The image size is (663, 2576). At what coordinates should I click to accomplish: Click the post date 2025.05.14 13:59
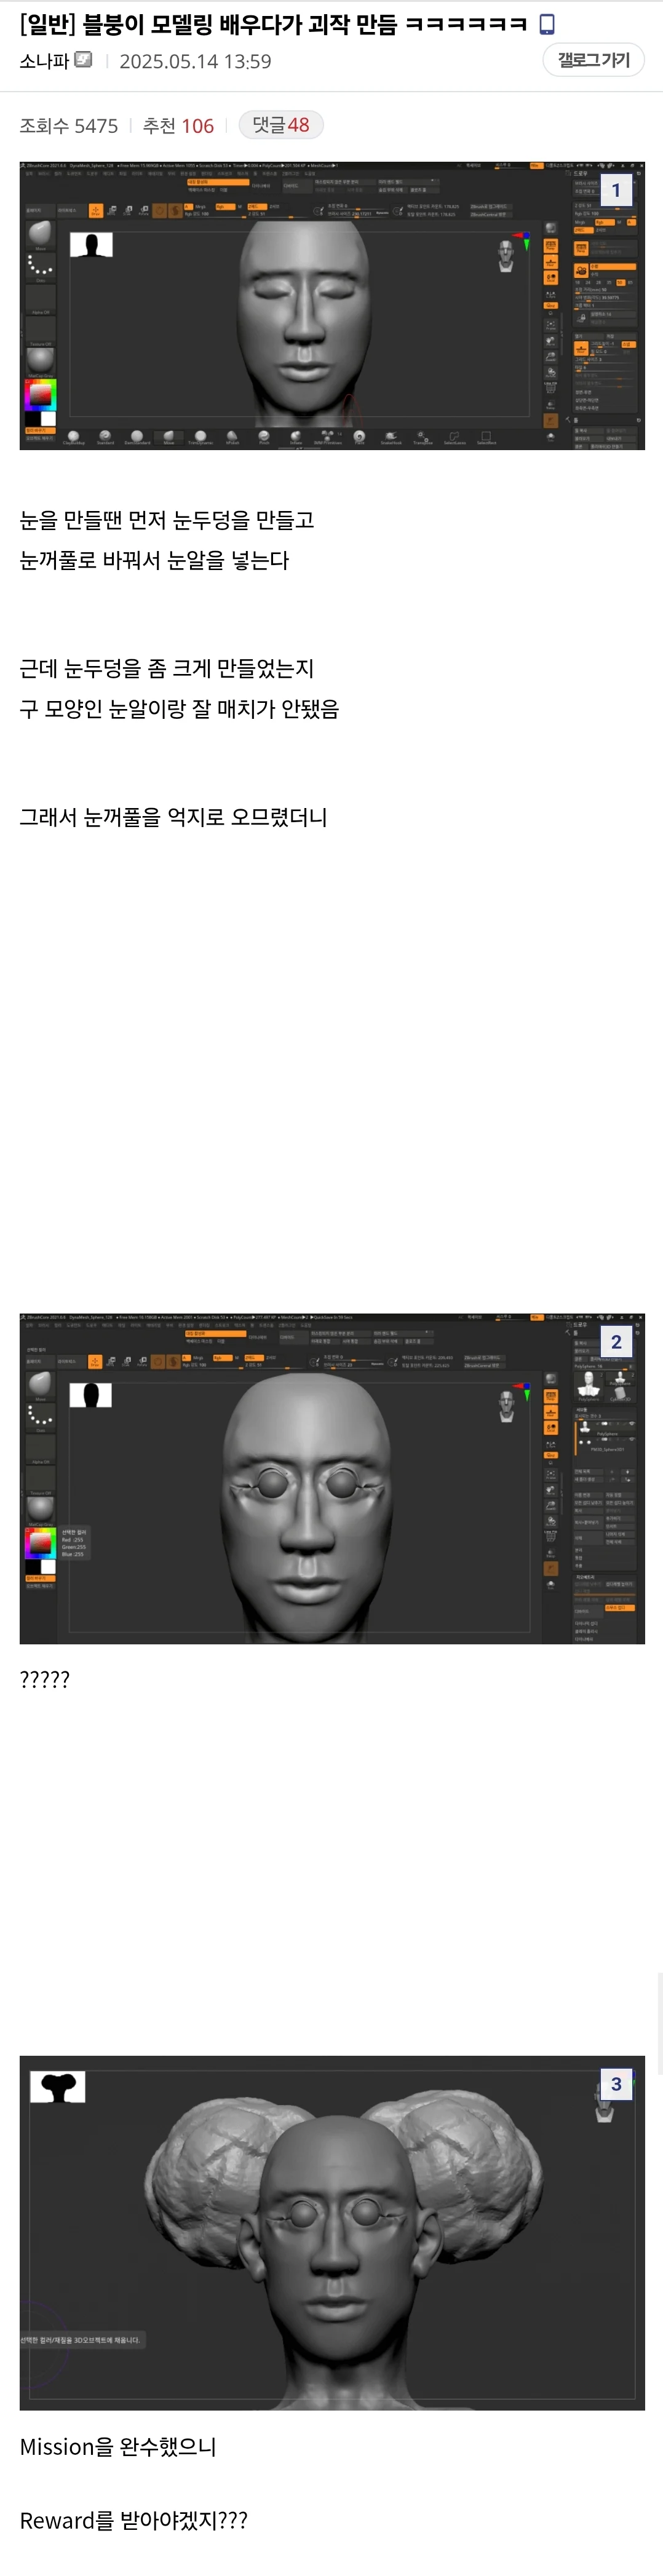195,61
